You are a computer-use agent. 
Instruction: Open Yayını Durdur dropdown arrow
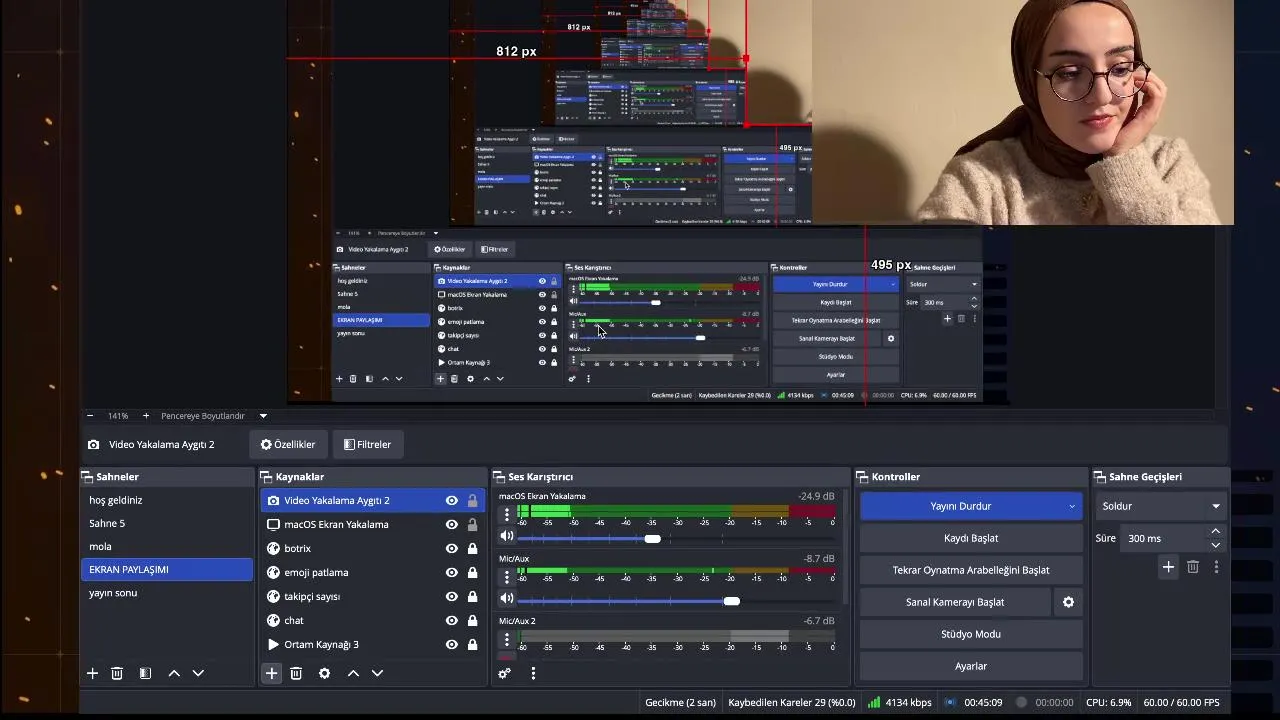(1071, 506)
